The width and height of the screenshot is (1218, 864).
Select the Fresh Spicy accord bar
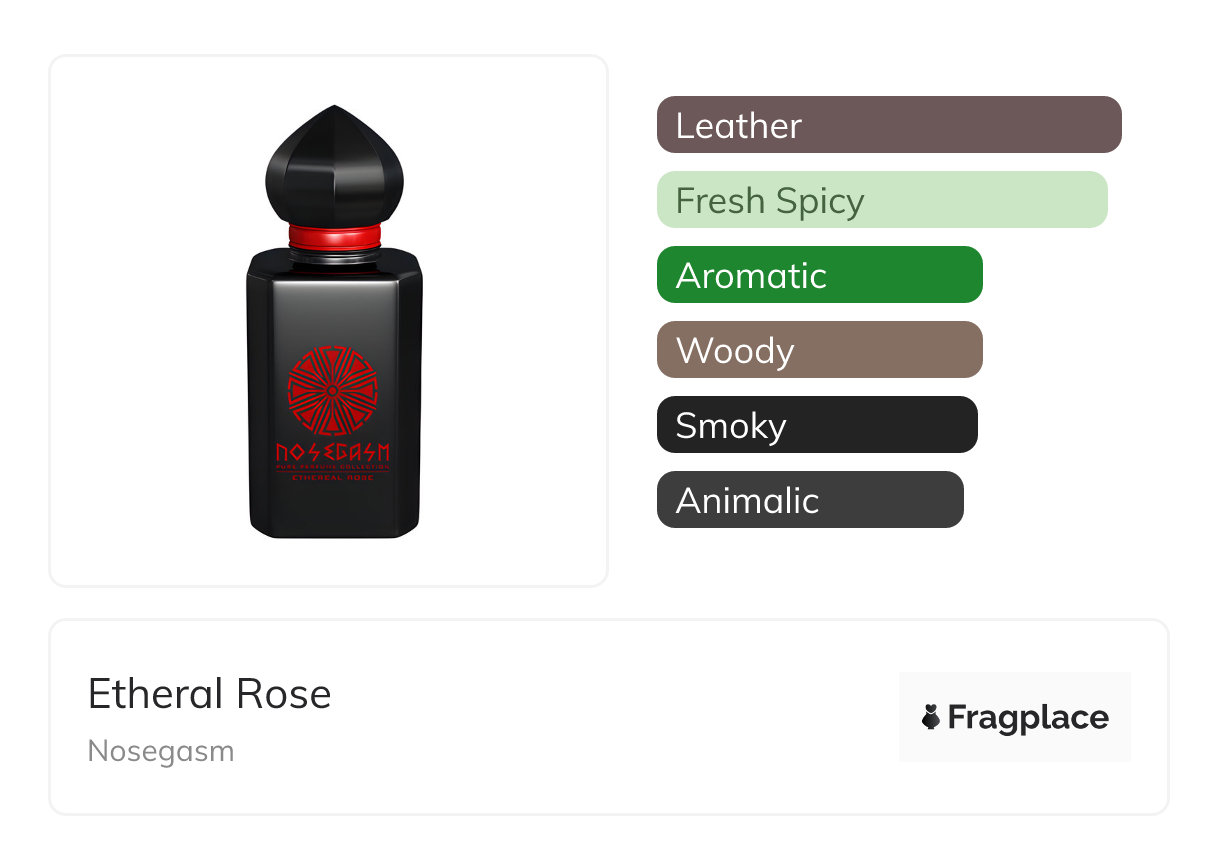(882, 200)
